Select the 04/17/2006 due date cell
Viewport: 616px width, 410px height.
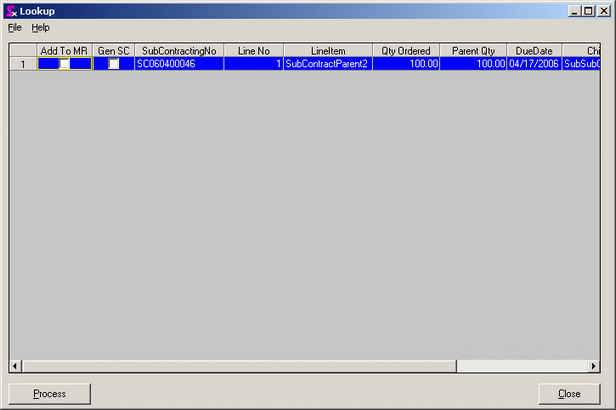534,64
